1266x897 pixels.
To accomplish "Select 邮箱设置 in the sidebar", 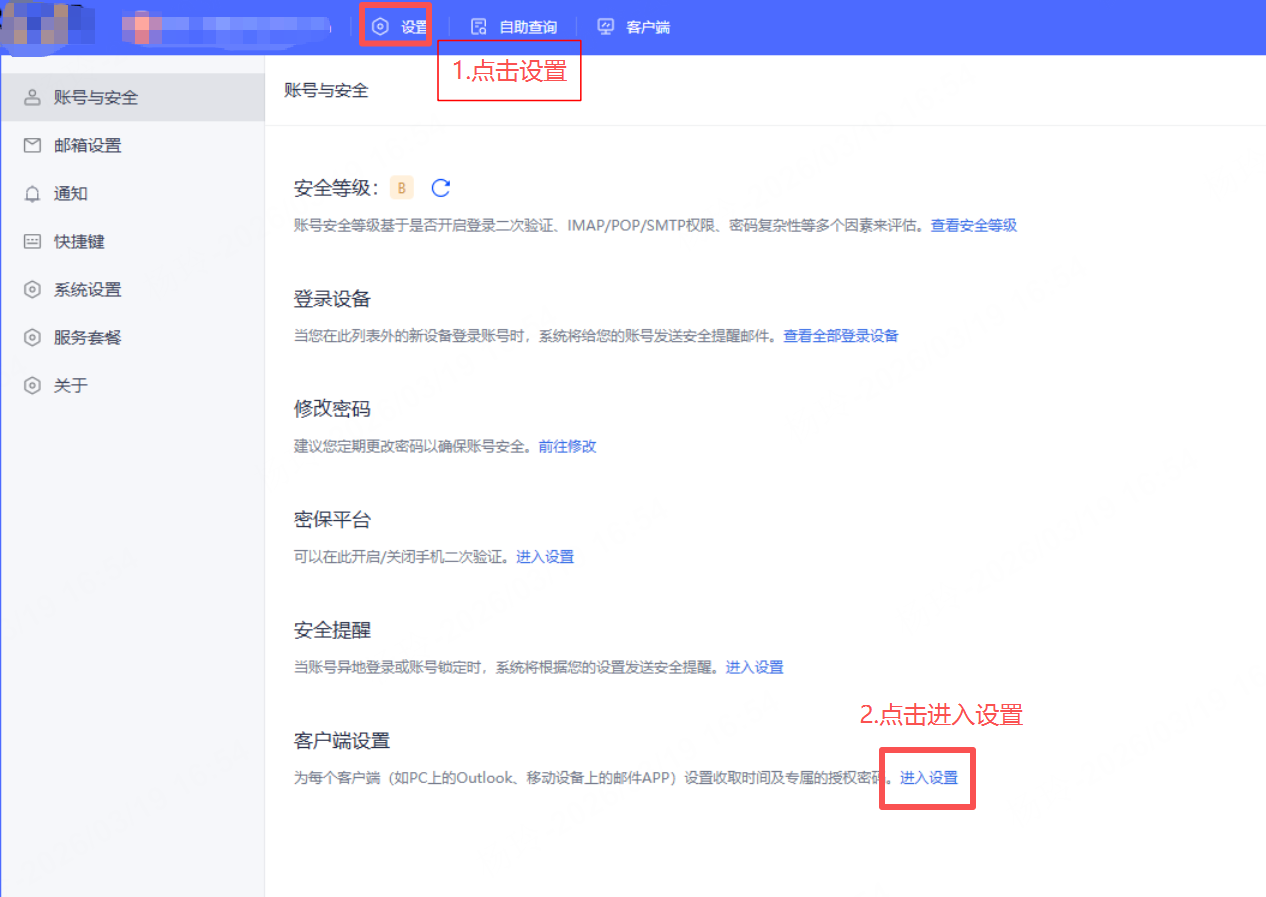I will 132,145.
